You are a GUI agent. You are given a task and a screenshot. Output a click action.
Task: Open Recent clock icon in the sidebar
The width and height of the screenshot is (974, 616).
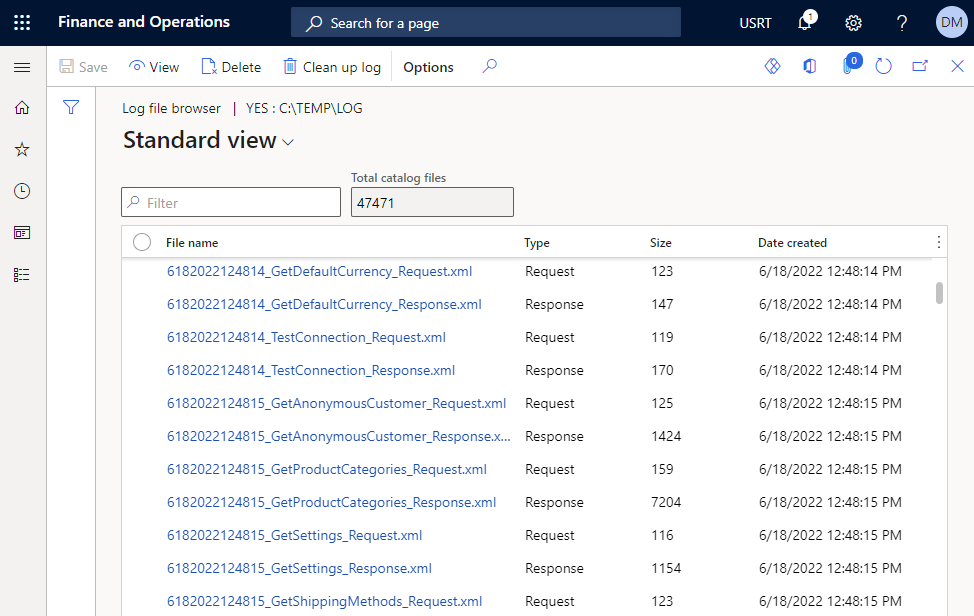click(x=22, y=191)
